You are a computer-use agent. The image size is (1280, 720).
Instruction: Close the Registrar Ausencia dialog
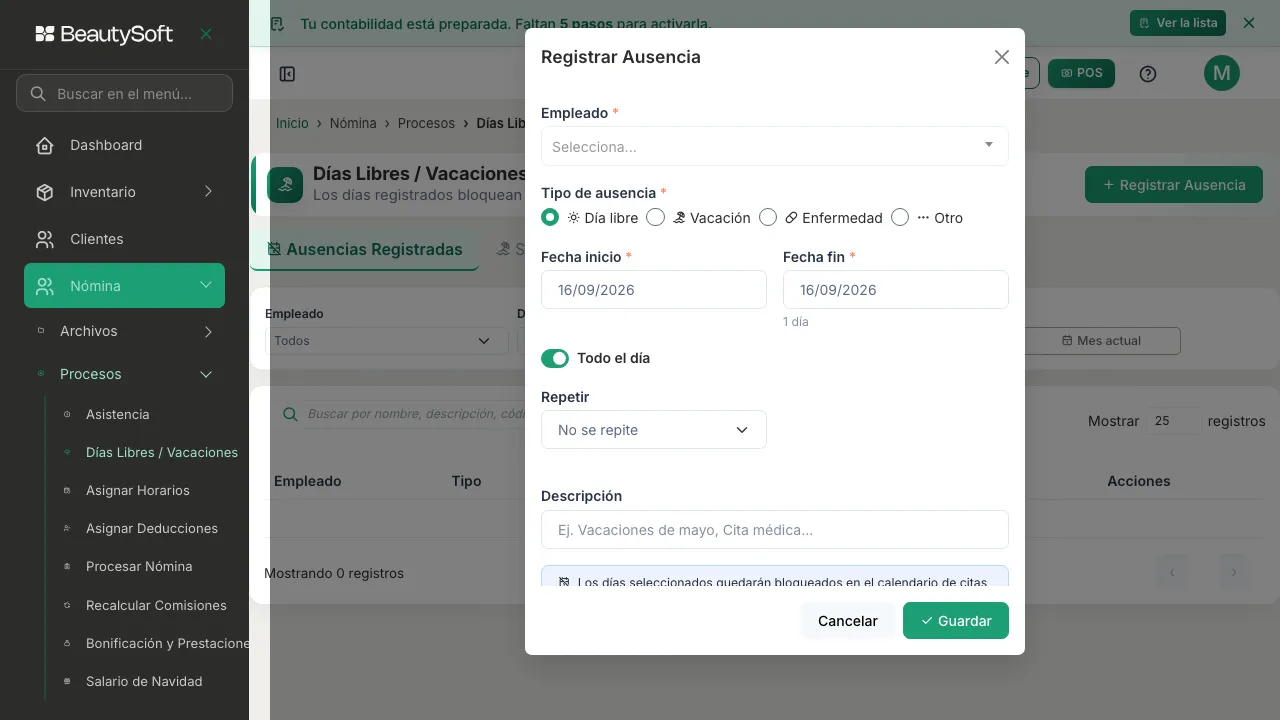pyautogui.click(x=1002, y=57)
